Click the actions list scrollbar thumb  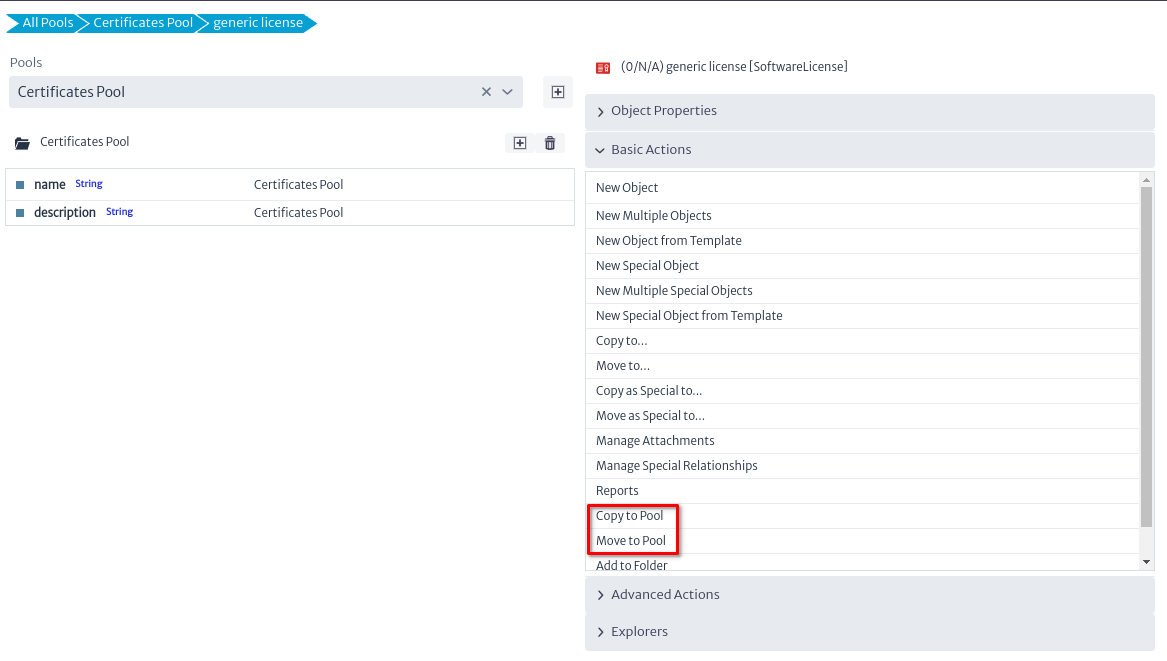1146,357
